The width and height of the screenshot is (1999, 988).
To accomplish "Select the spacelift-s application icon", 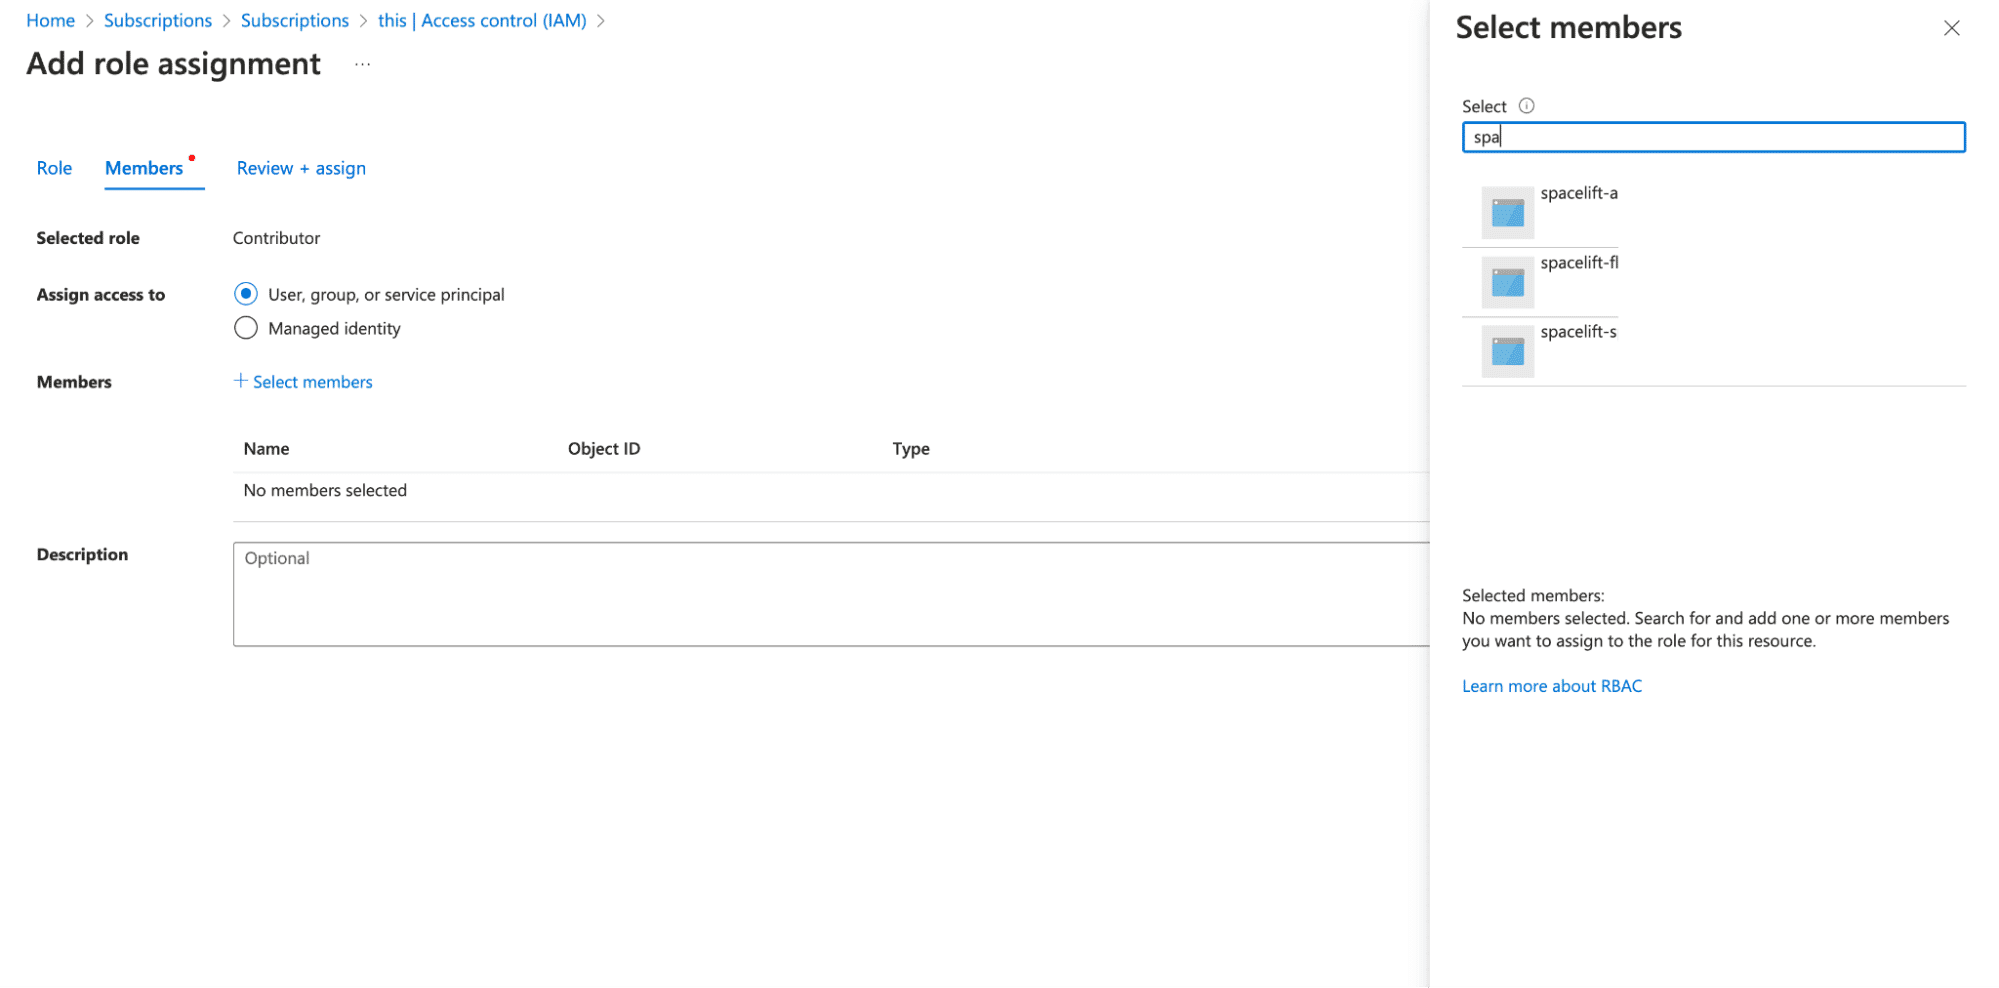I will pos(1507,351).
